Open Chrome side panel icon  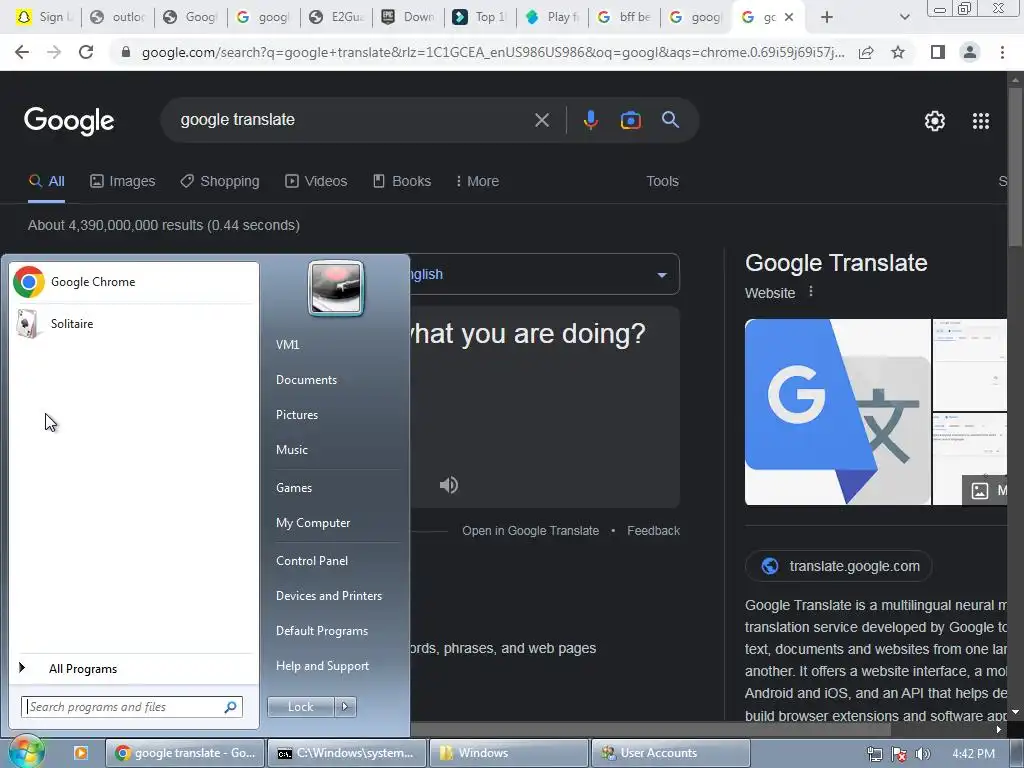pyautogui.click(x=938, y=52)
